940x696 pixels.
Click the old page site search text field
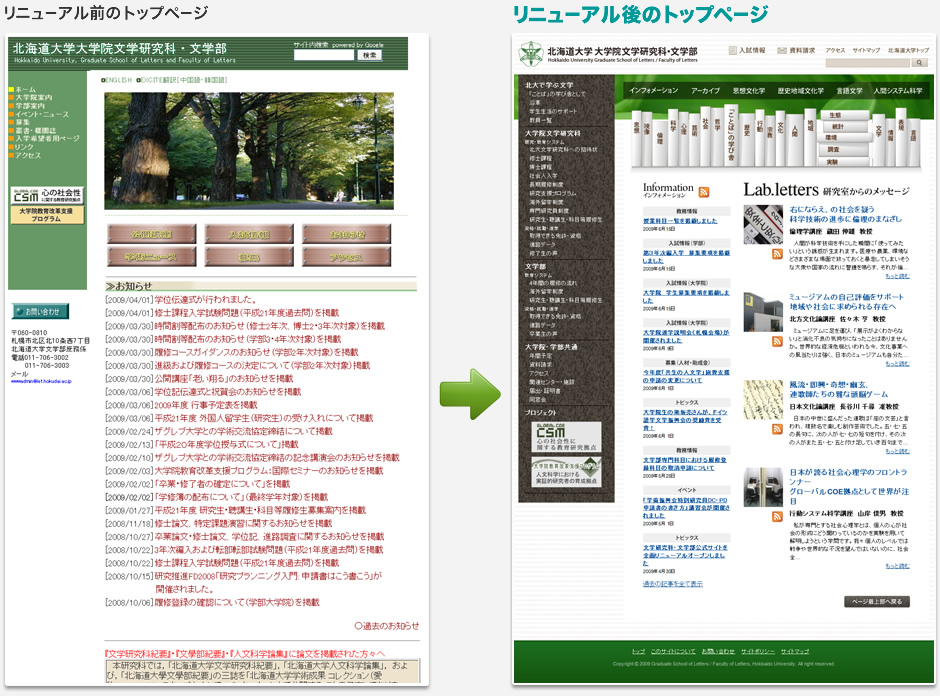324,56
